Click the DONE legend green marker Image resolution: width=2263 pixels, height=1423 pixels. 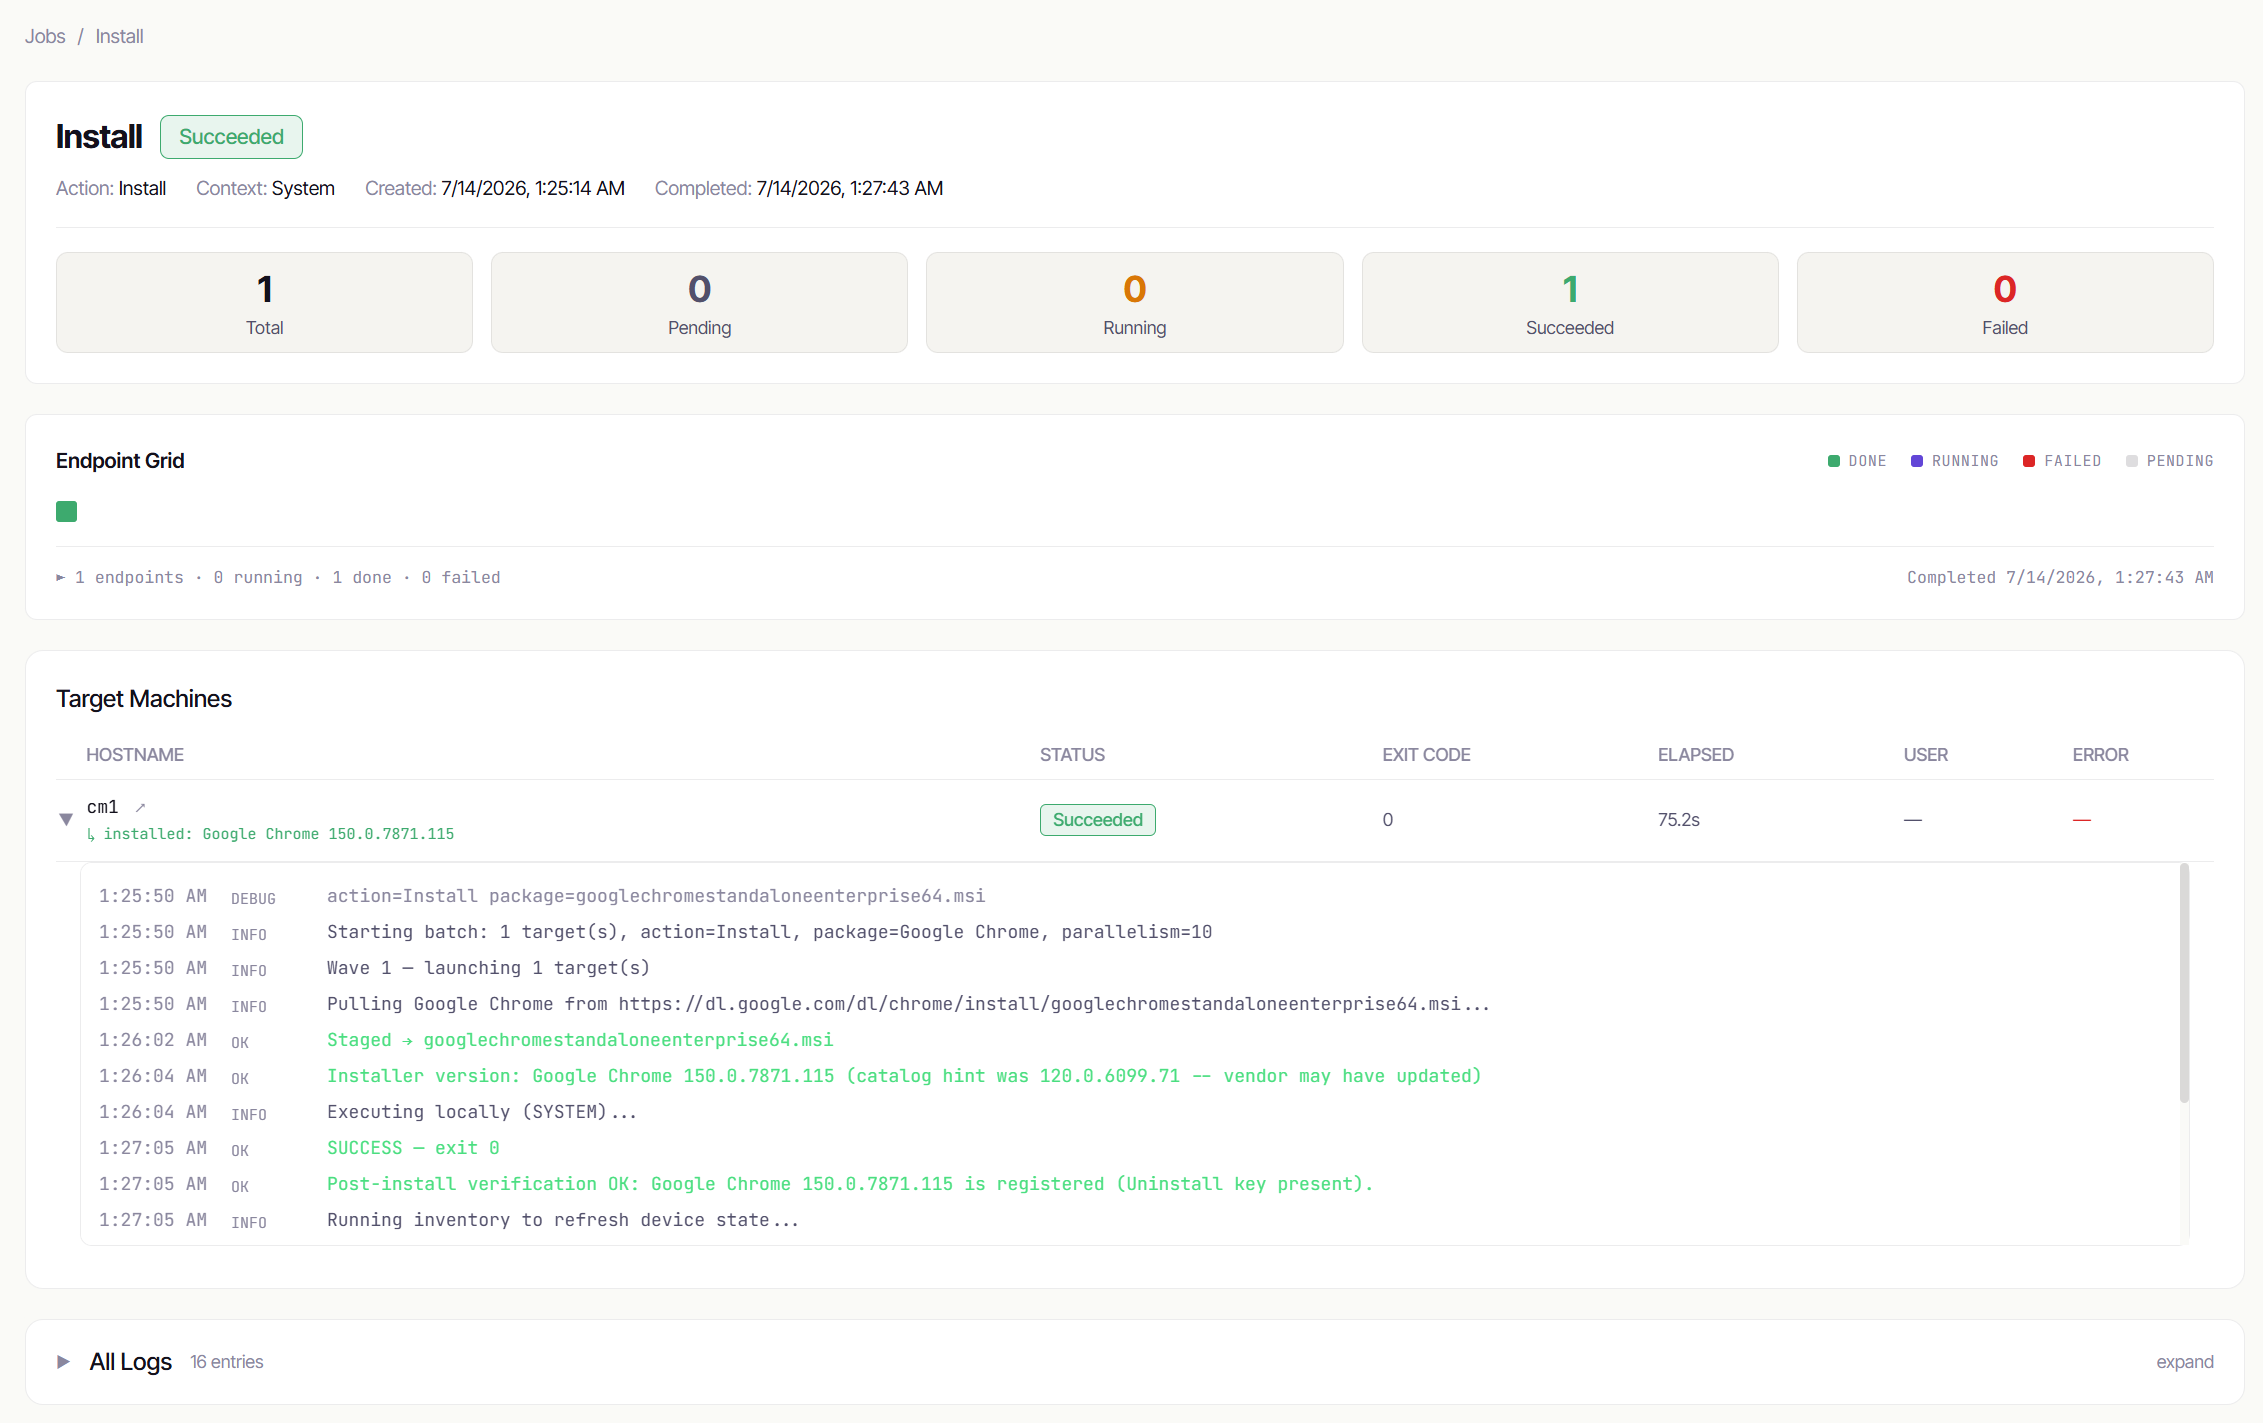[1834, 461]
